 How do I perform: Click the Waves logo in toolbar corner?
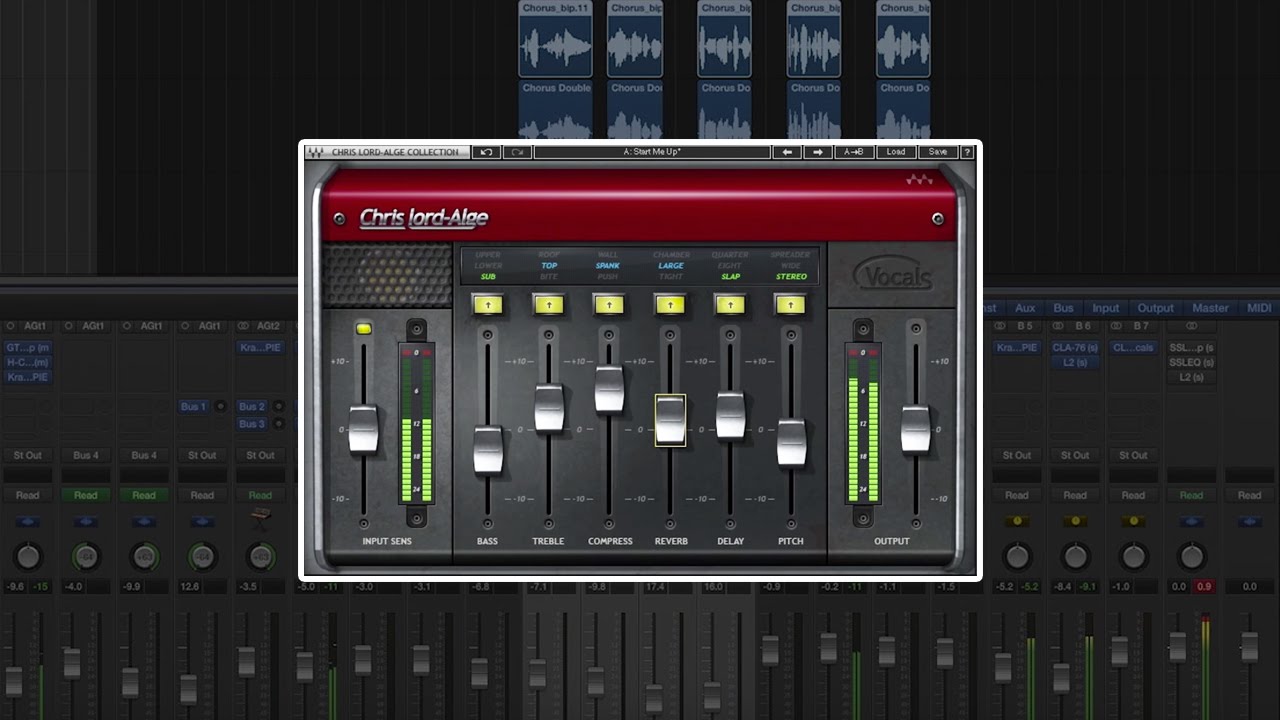316,152
